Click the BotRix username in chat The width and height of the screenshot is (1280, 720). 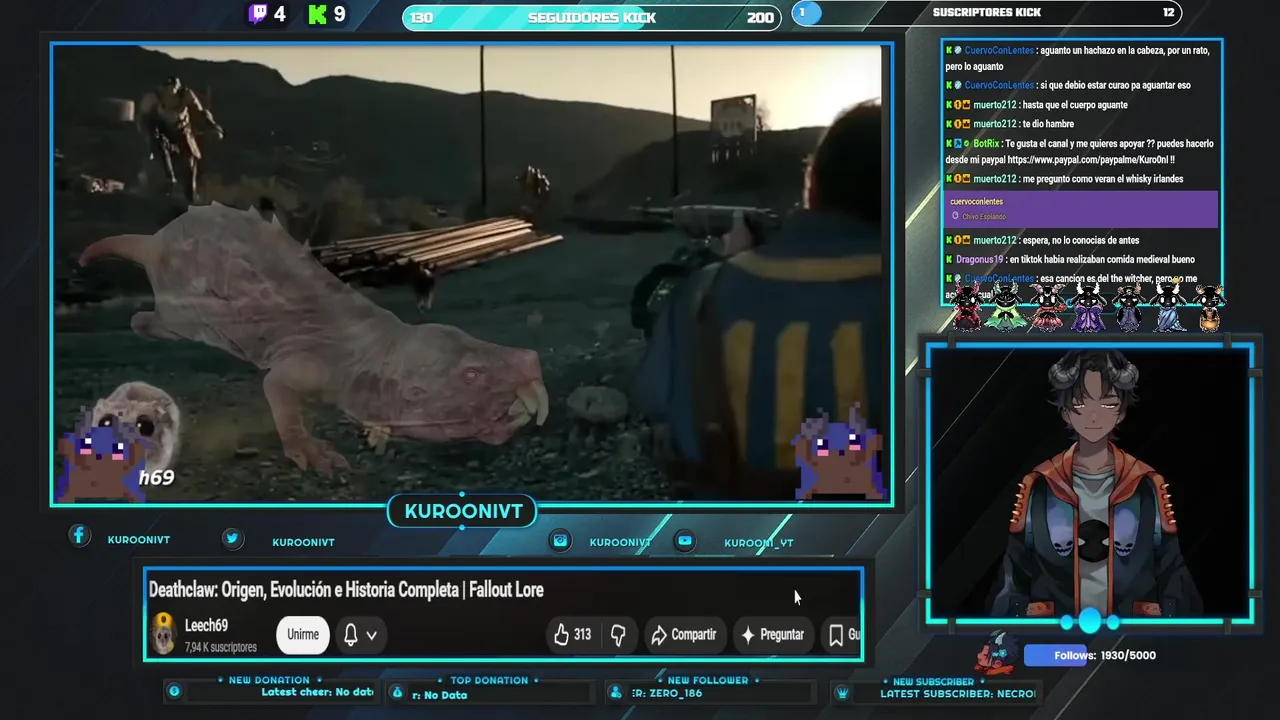pyautogui.click(x=986, y=144)
